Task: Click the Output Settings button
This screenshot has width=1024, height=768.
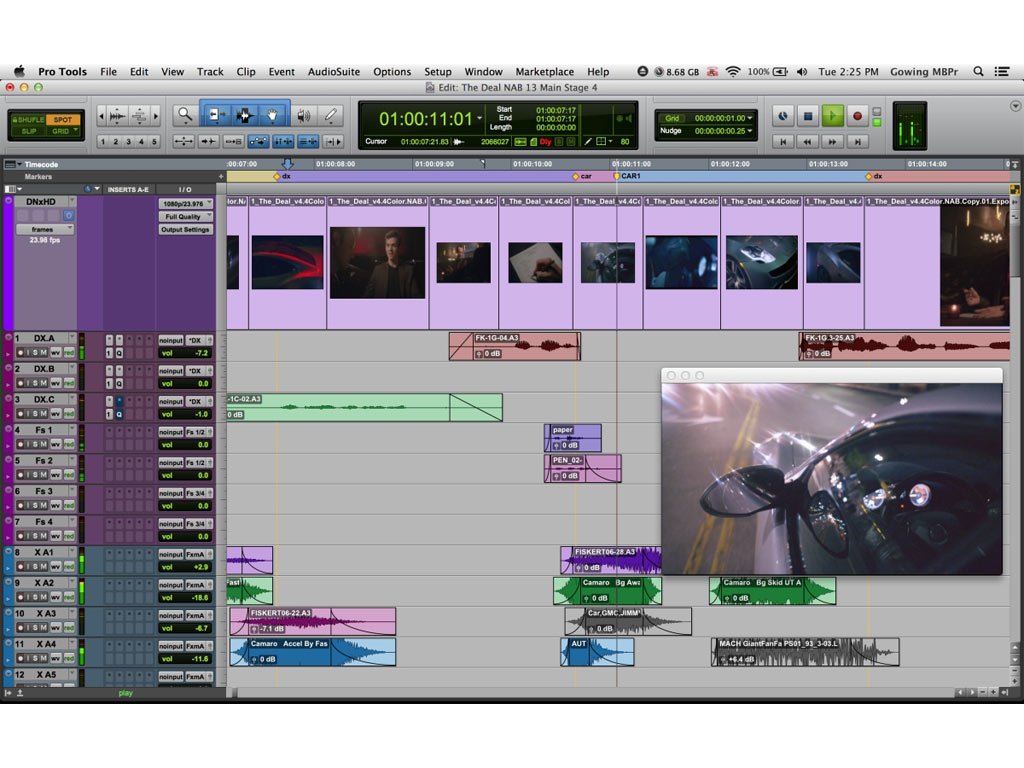Action: click(x=185, y=230)
